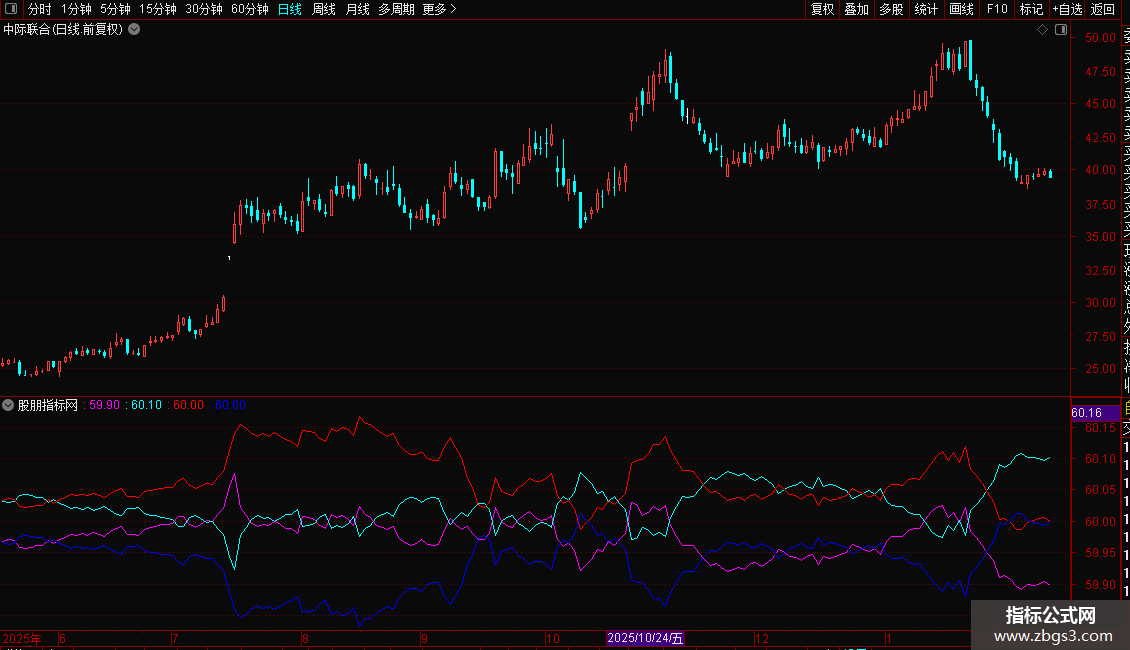Open the 多股 multi-stock view
Screen dimensions: 1130x650
891,9
